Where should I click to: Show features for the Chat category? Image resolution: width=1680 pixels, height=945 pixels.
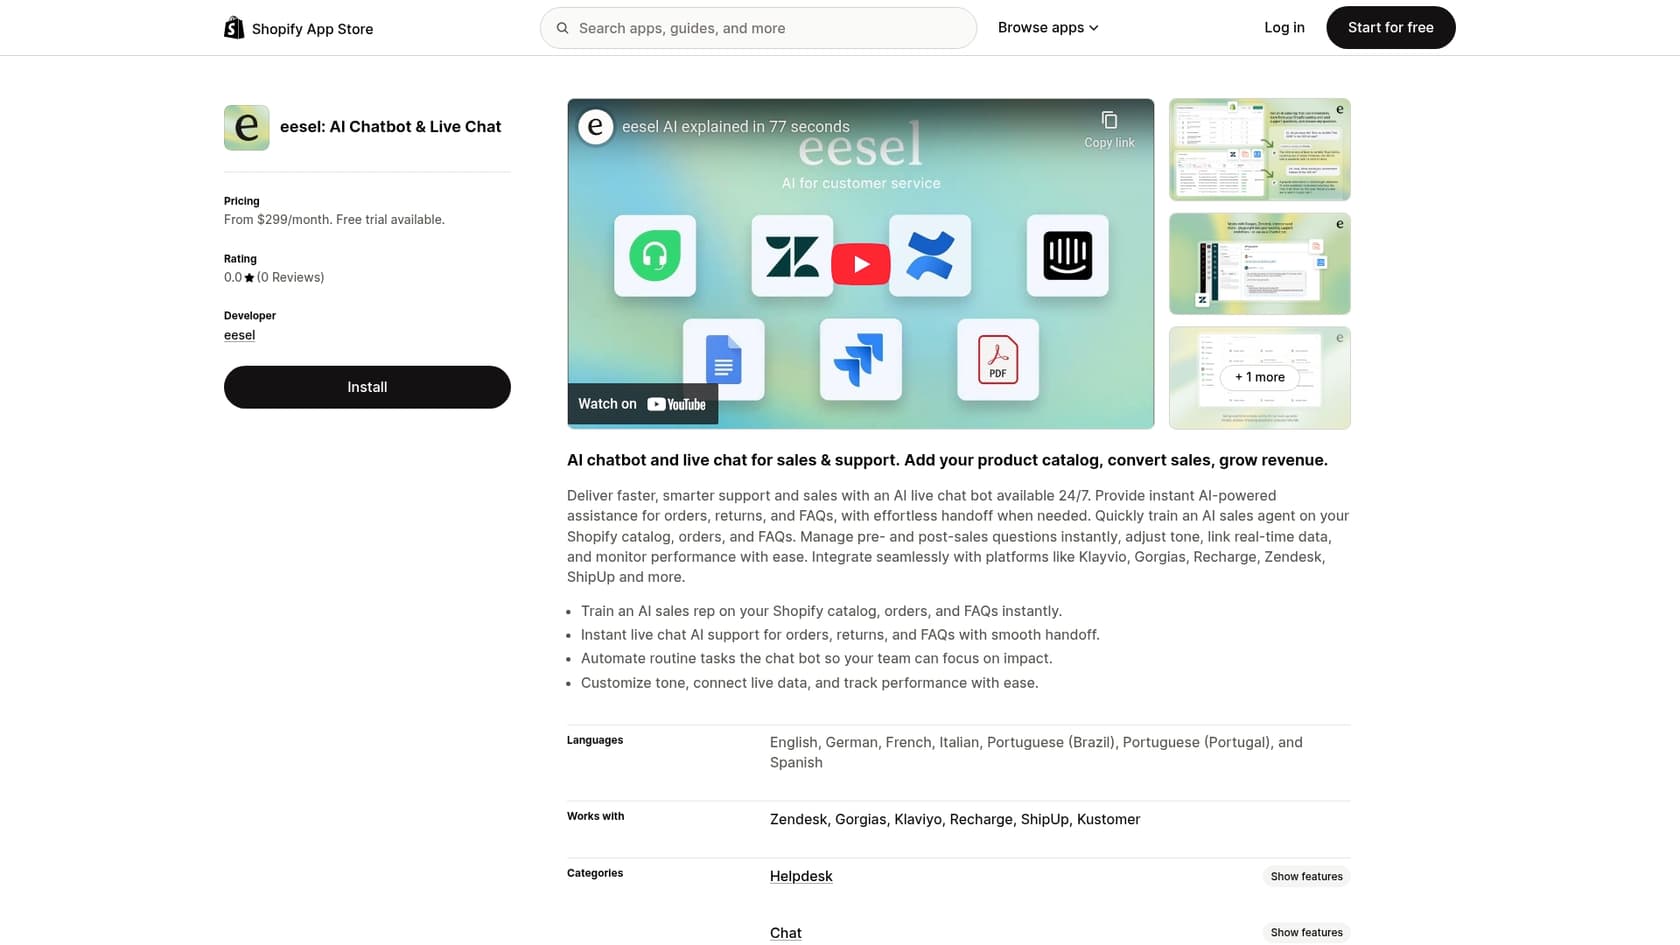tap(1306, 932)
